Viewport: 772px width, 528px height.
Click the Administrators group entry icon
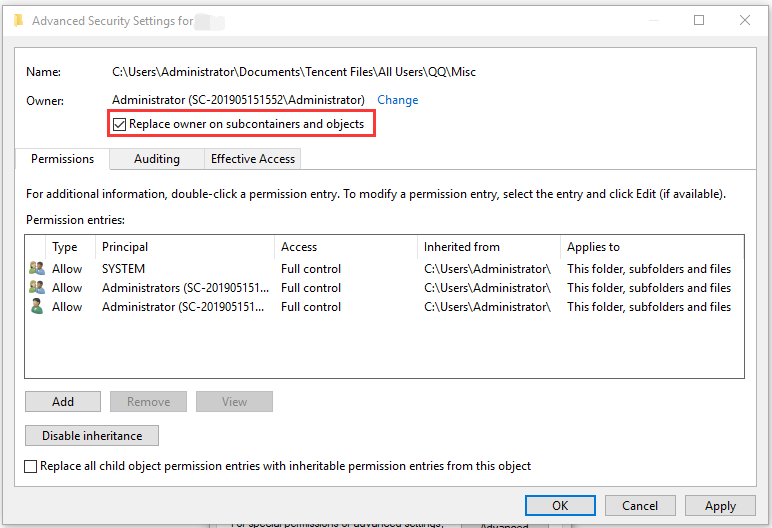click(x=37, y=288)
